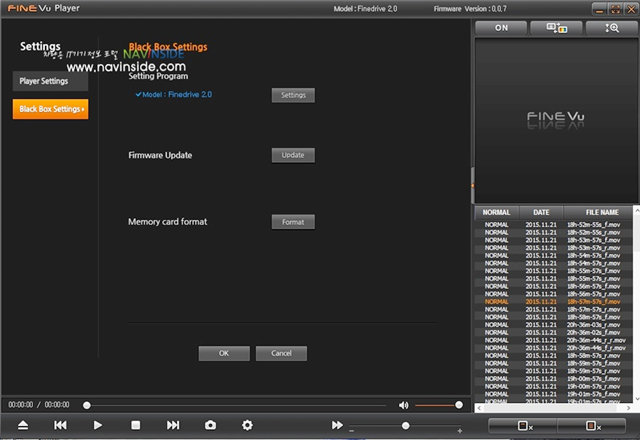The image size is (640, 440).
Task: Select the Model : Finedrive 2.0 entry
Action: click(x=173, y=95)
